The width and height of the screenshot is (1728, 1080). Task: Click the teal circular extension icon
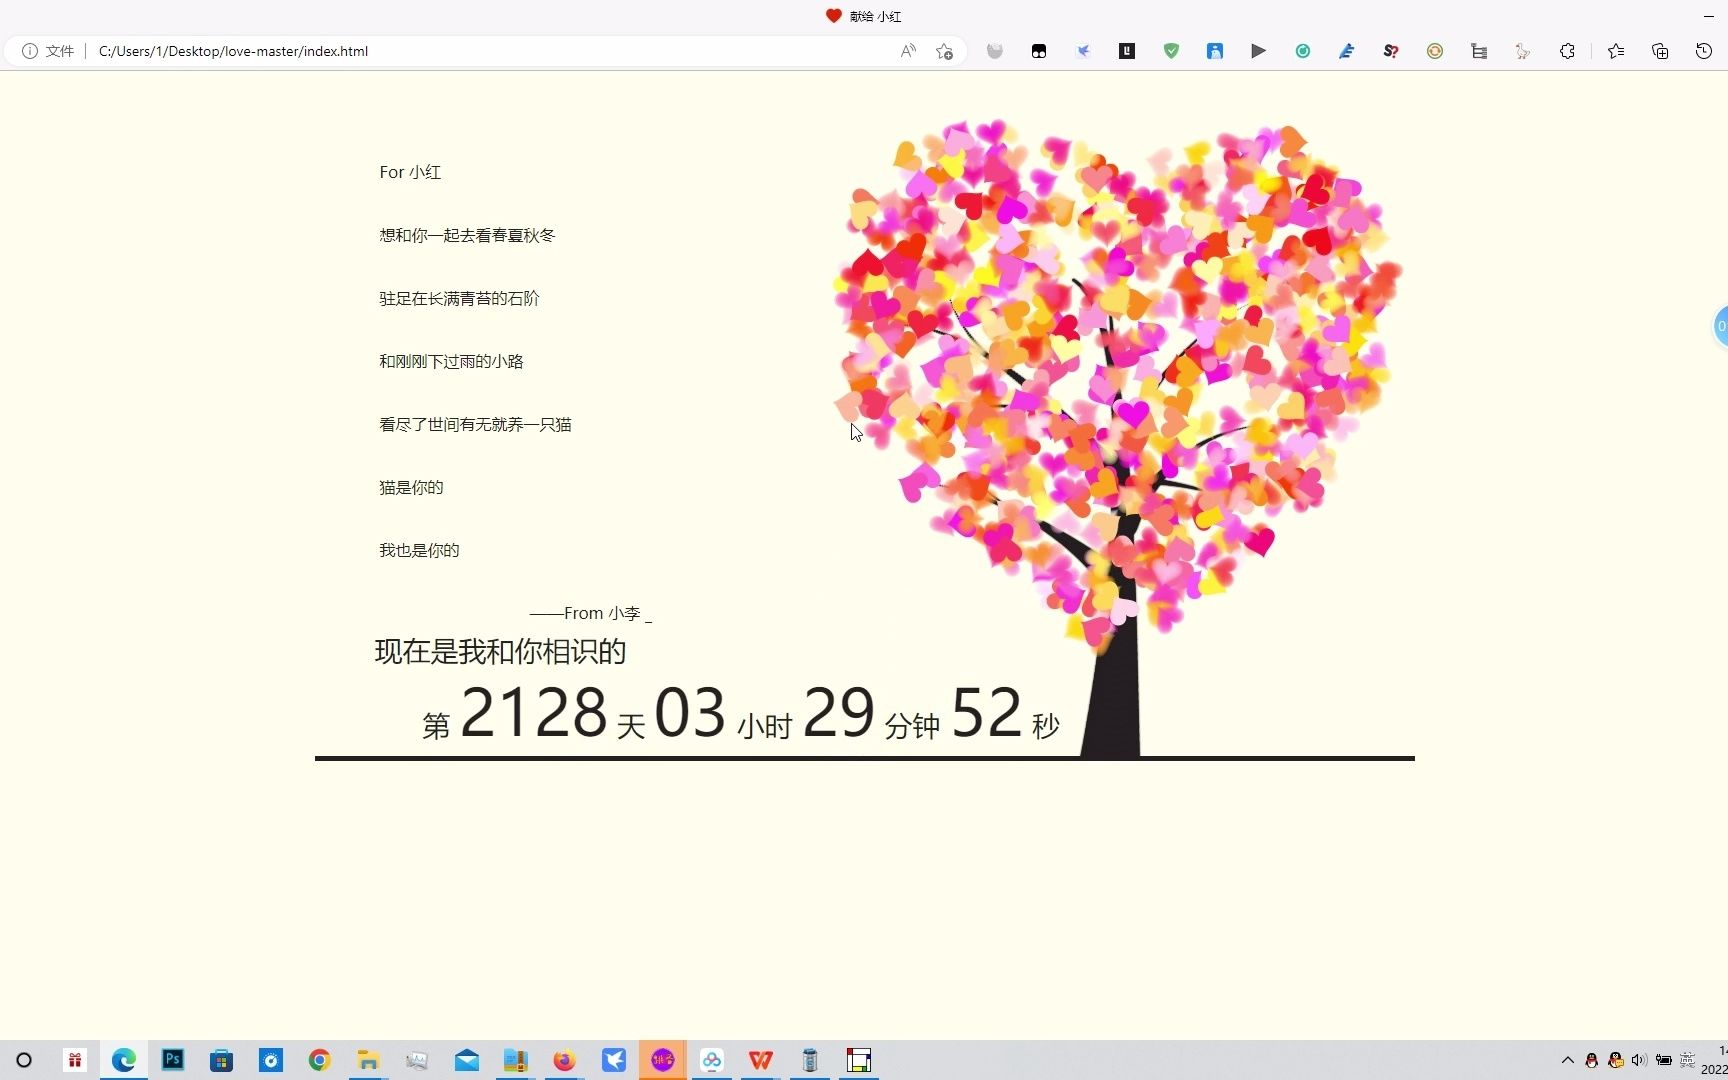coord(1302,51)
